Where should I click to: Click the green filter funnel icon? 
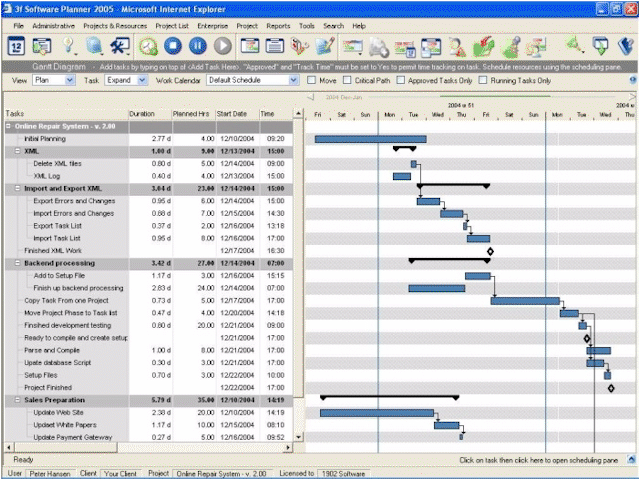coord(574,45)
